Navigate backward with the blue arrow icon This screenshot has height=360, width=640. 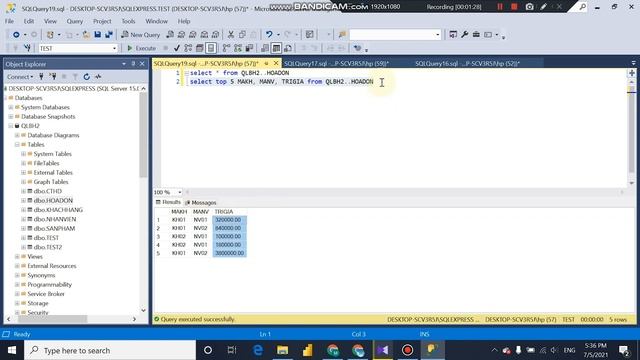tap(16, 35)
